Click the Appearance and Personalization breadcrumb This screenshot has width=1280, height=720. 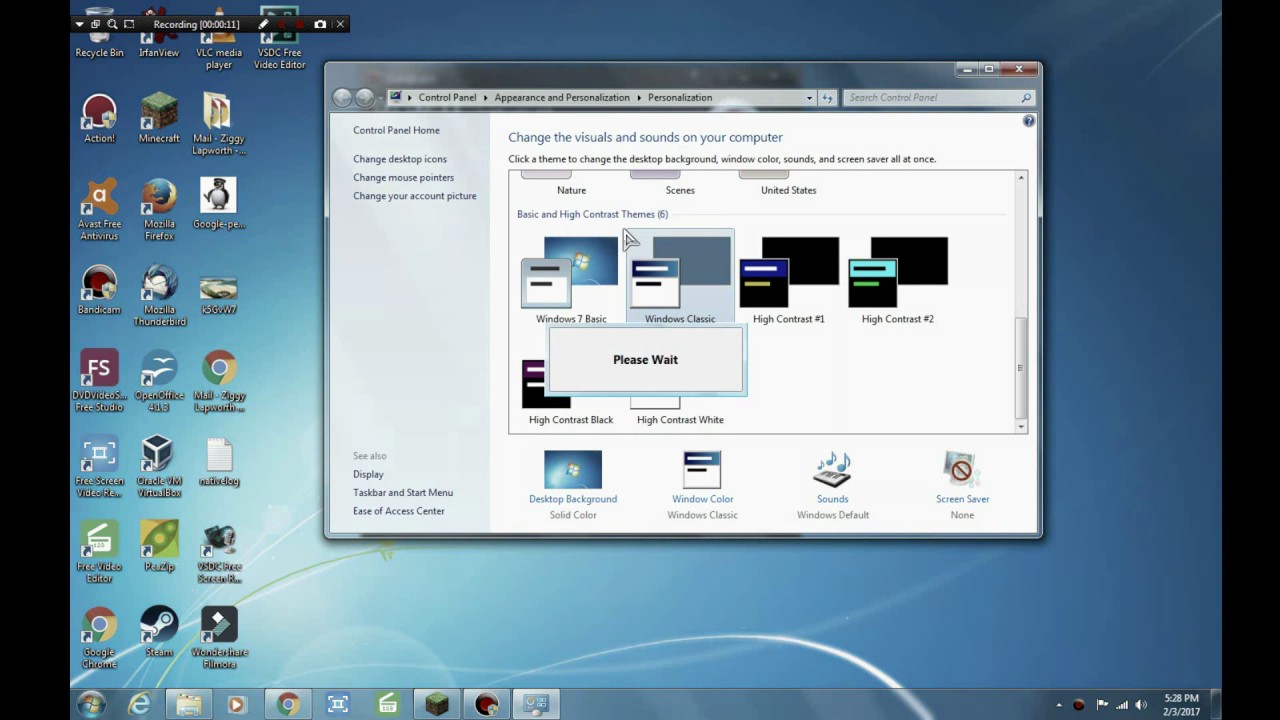click(562, 98)
